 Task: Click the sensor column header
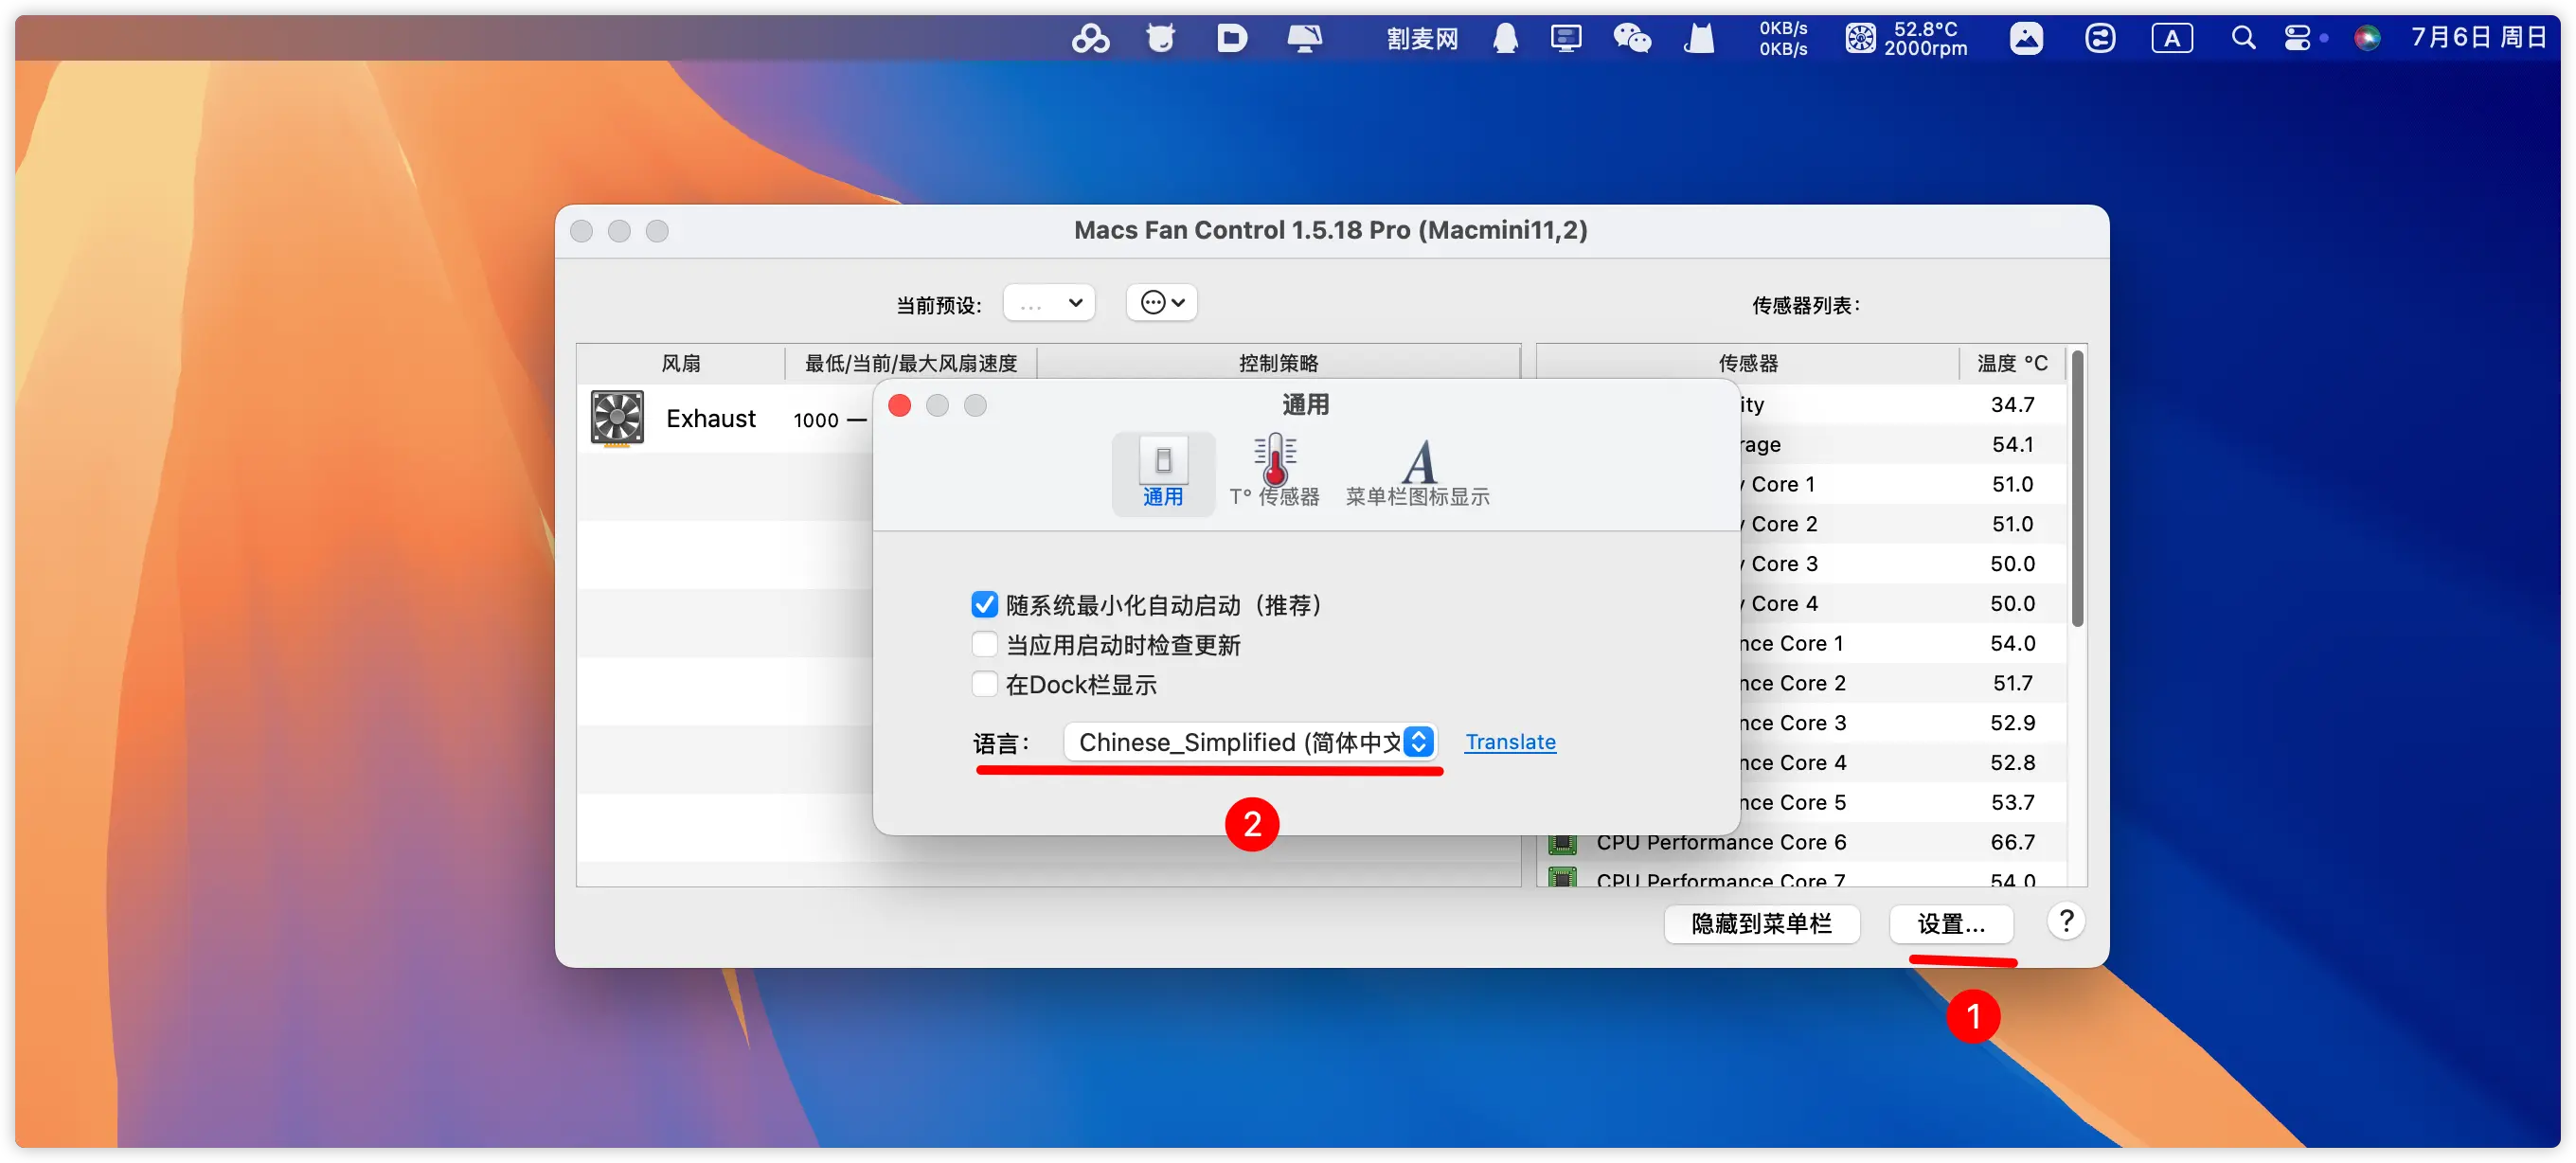click(1748, 363)
